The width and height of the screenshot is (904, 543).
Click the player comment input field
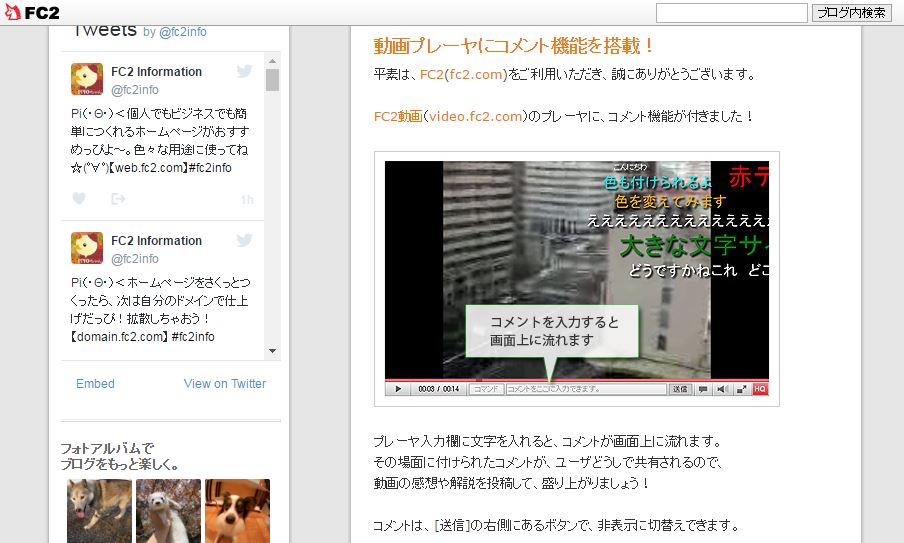[x=586, y=389]
